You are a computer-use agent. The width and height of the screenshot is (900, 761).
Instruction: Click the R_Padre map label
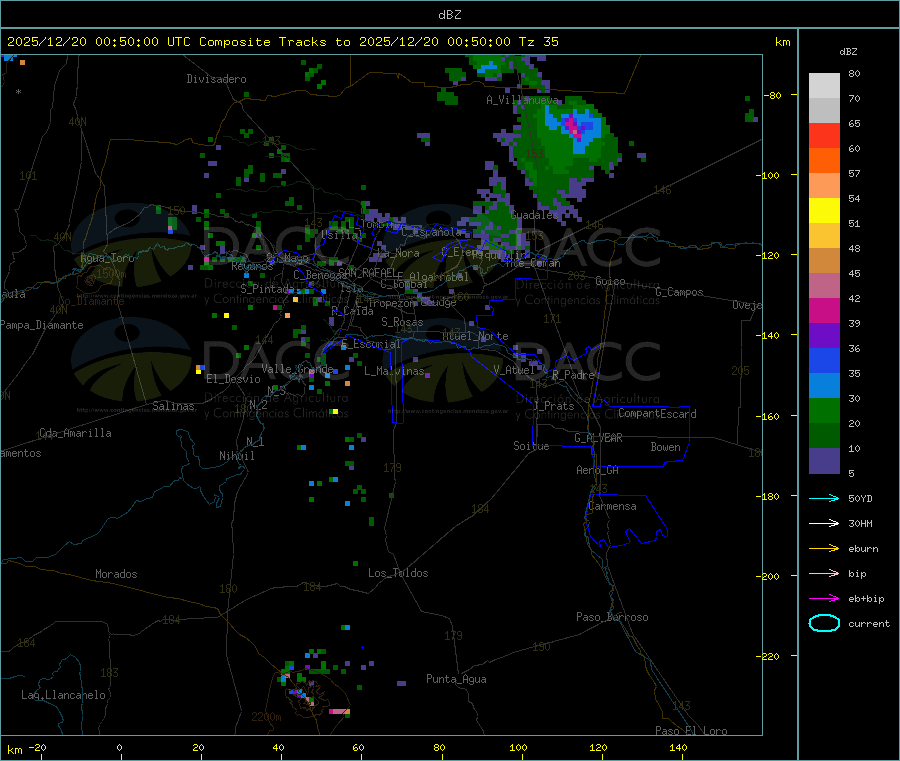point(573,375)
